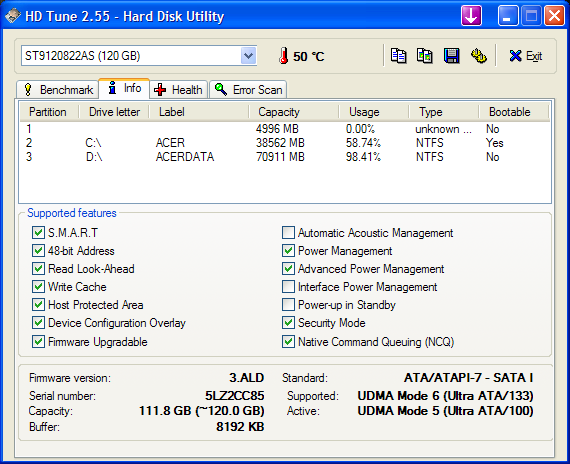Click ATA/ATAPI-7 - SATA I standard value
The width and height of the screenshot is (570, 464).
click(x=468, y=378)
